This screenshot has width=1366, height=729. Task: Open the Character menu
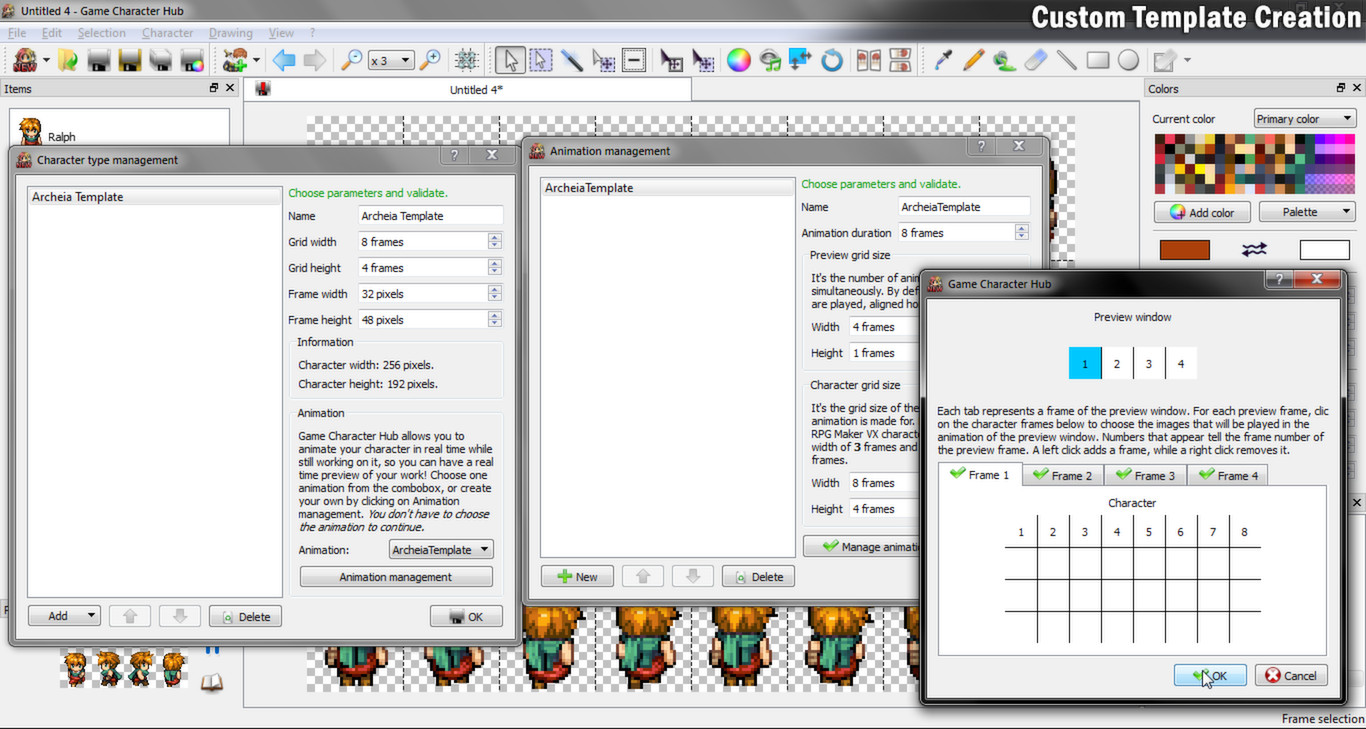pos(167,32)
